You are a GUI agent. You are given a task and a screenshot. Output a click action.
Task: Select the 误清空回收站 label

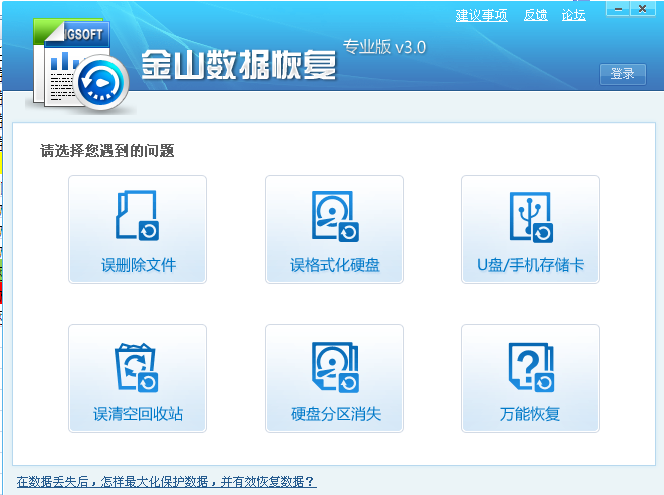(138, 414)
